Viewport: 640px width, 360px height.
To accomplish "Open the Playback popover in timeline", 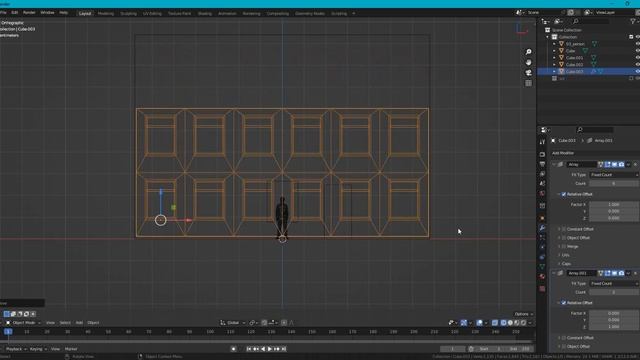I will (x=16, y=349).
